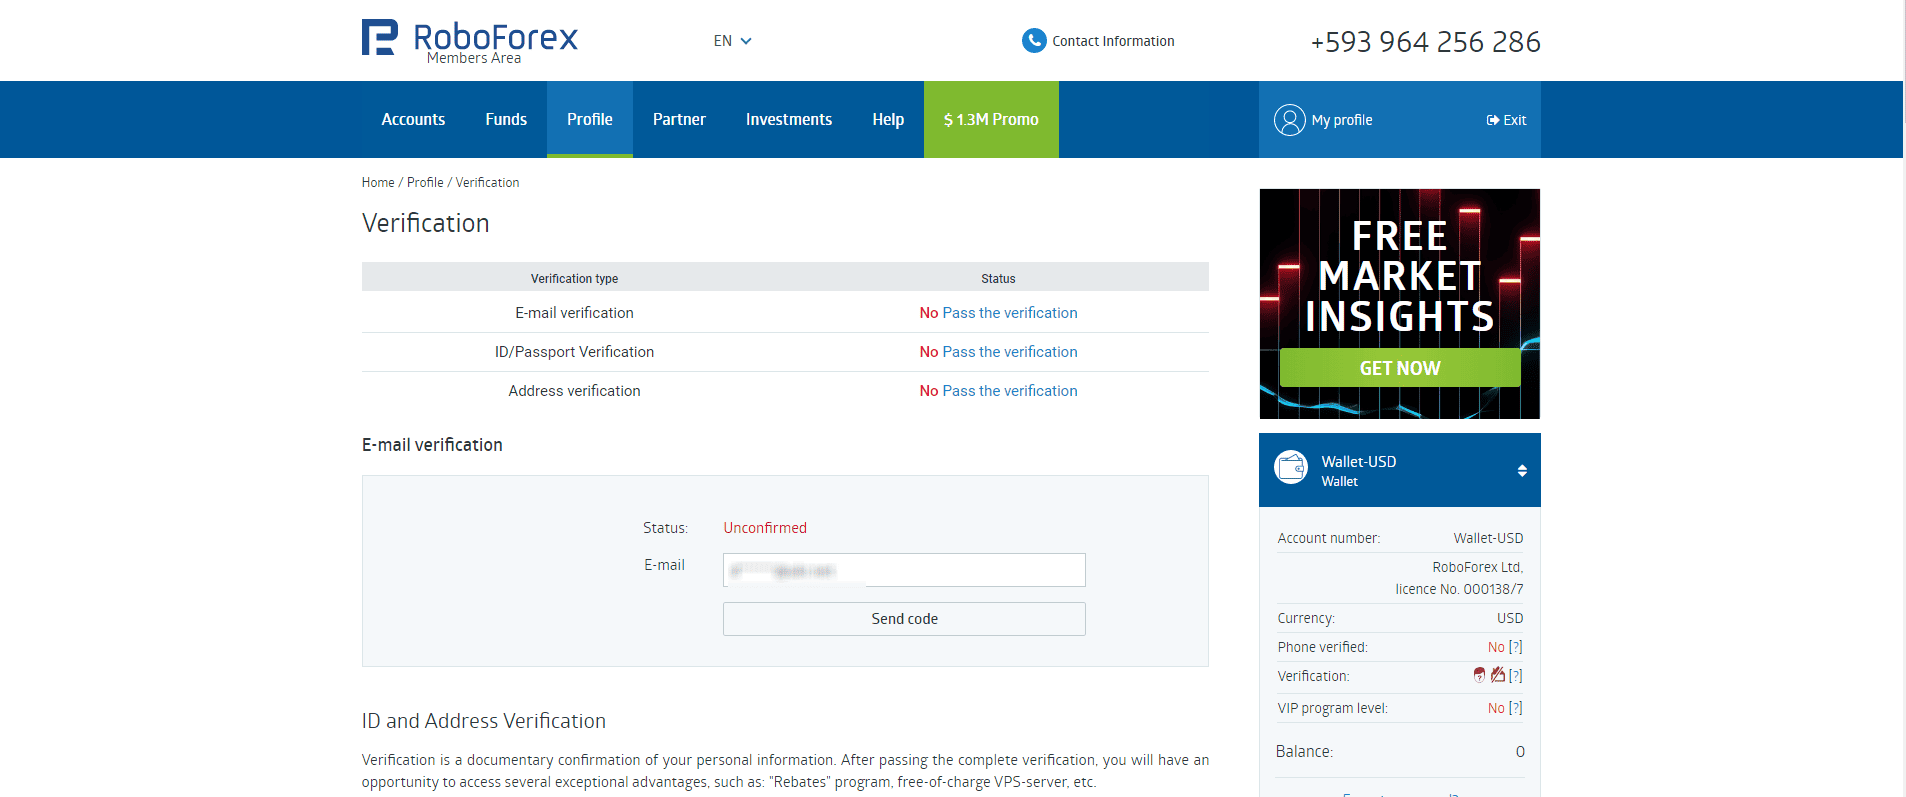Open the [?] help next to VIP program level

click(x=1516, y=708)
